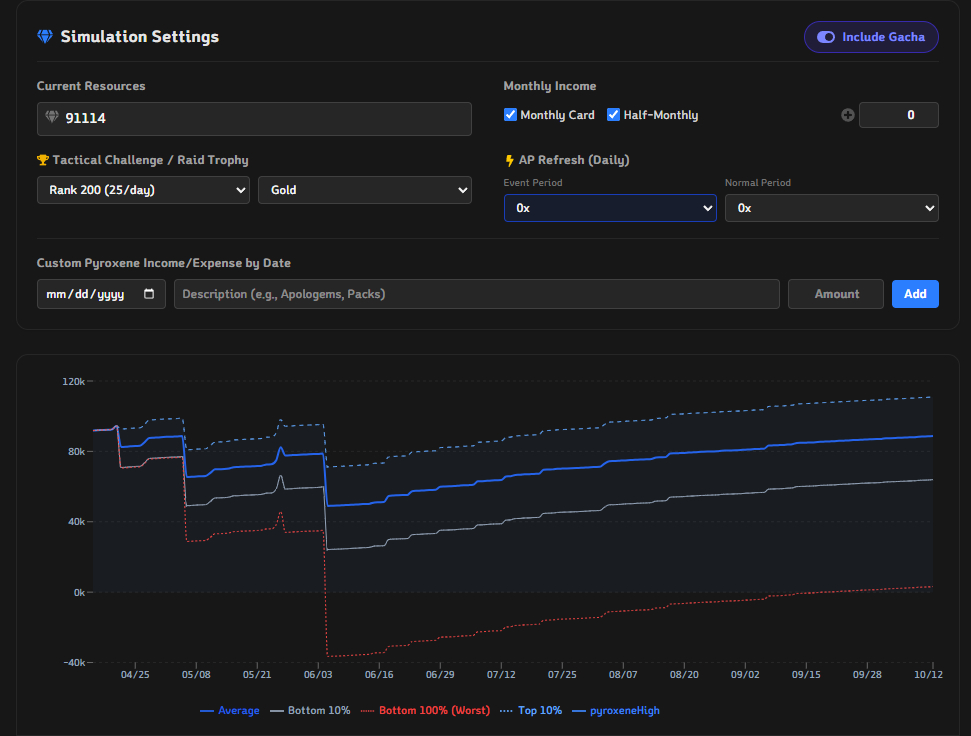Click the 08/07 date label on chart axis
This screenshot has width=971, height=736.
[623, 675]
